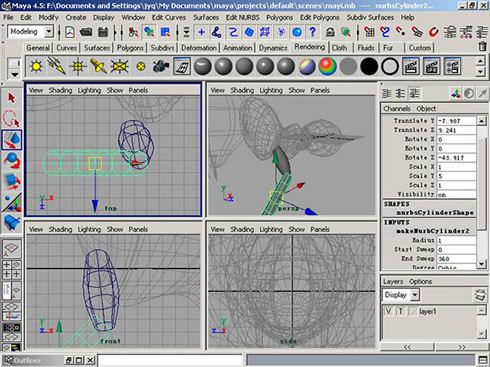Activate the Rotate tool
490x367 pixels.
[x=12, y=160]
